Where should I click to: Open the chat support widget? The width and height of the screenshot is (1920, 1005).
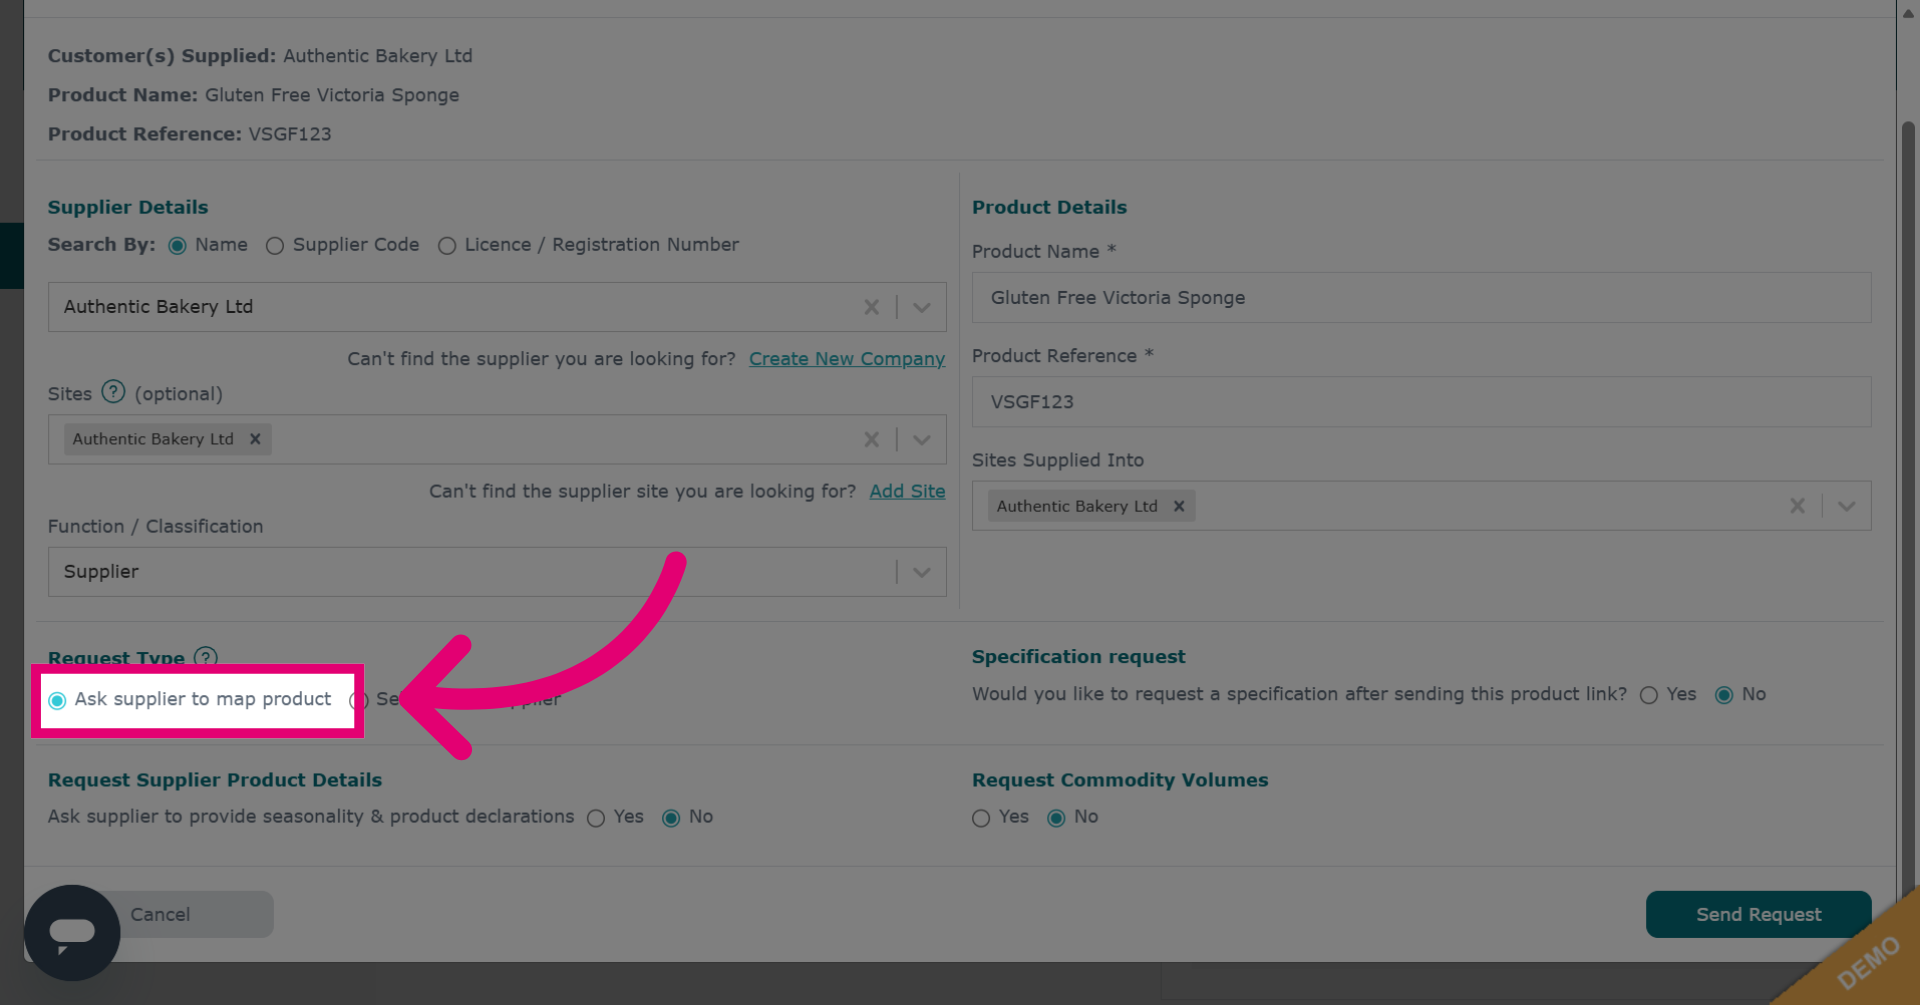tap(72, 932)
